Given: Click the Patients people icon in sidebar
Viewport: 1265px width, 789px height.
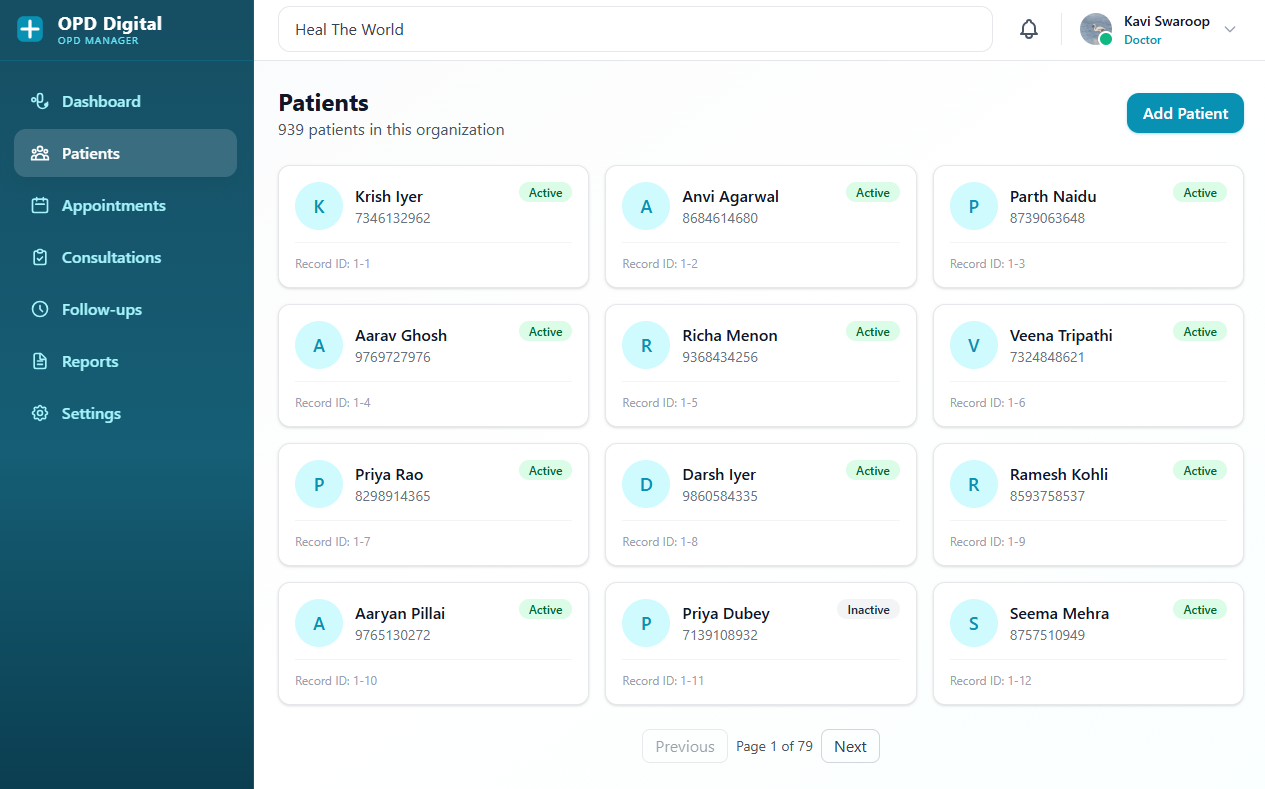Looking at the screenshot, I should point(40,153).
